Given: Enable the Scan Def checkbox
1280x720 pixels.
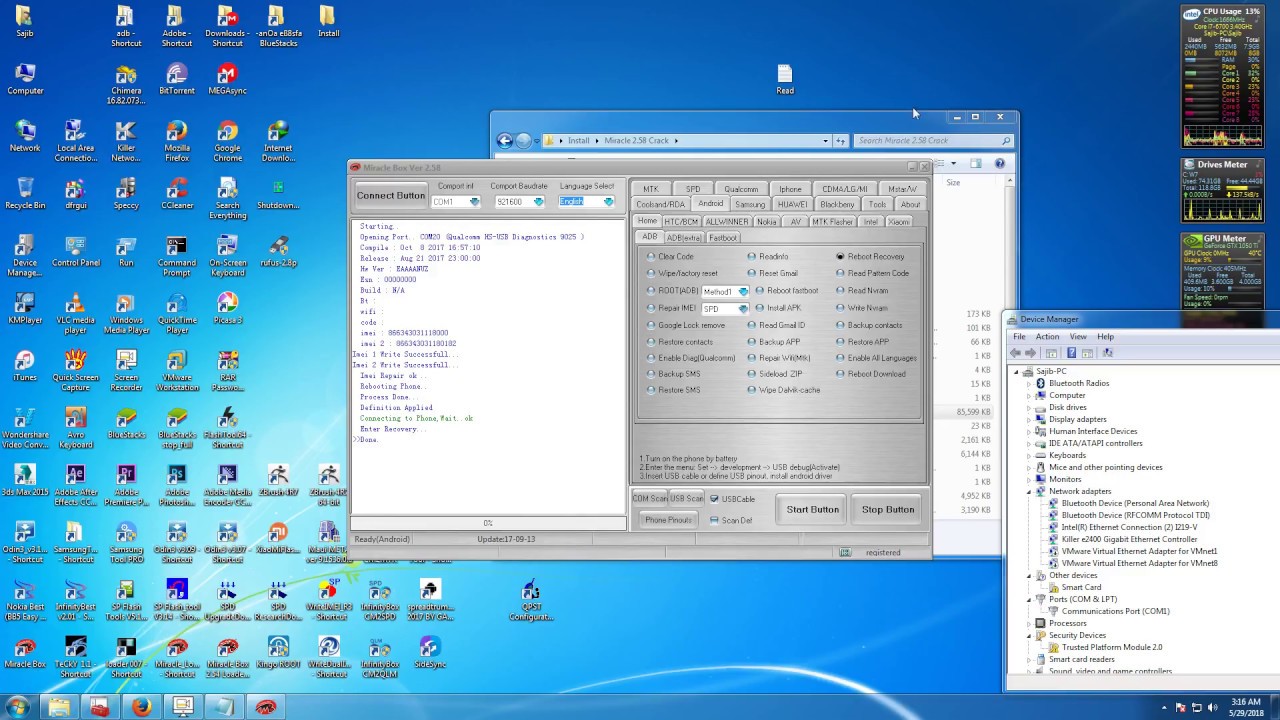Looking at the screenshot, I should pos(714,520).
